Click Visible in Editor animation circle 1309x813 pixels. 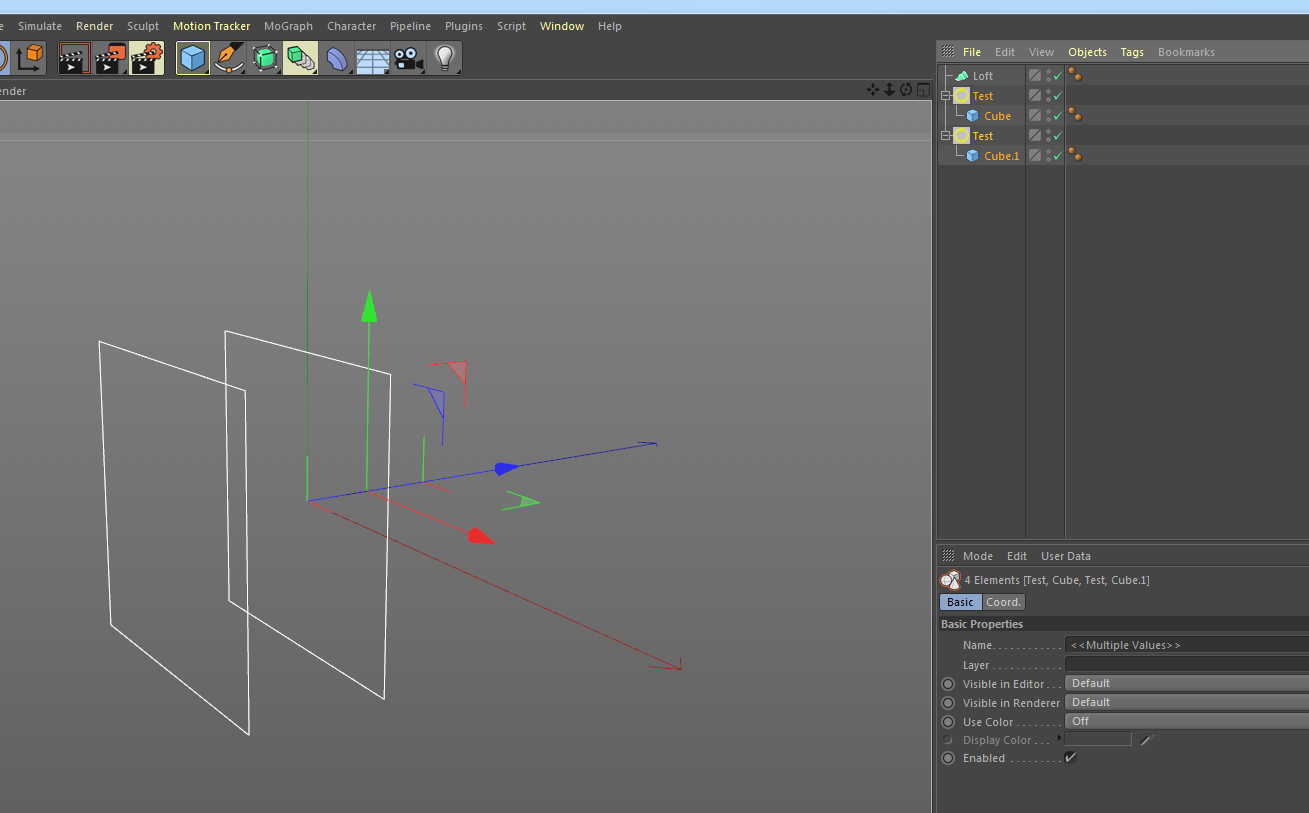[948, 684]
